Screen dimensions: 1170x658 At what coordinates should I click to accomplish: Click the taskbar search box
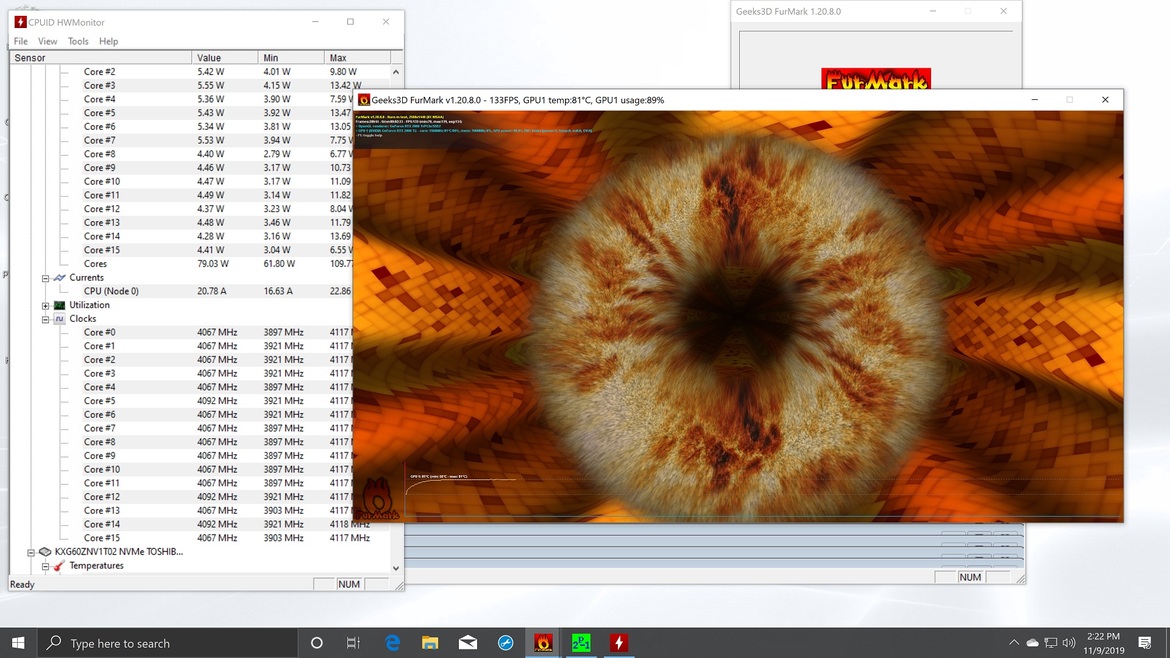click(167, 642)
